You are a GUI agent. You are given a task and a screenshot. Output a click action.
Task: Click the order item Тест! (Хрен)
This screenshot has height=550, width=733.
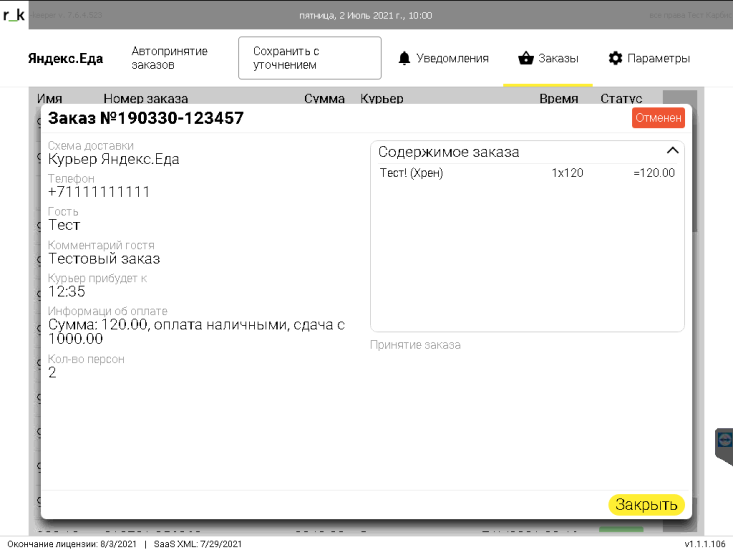411,173
